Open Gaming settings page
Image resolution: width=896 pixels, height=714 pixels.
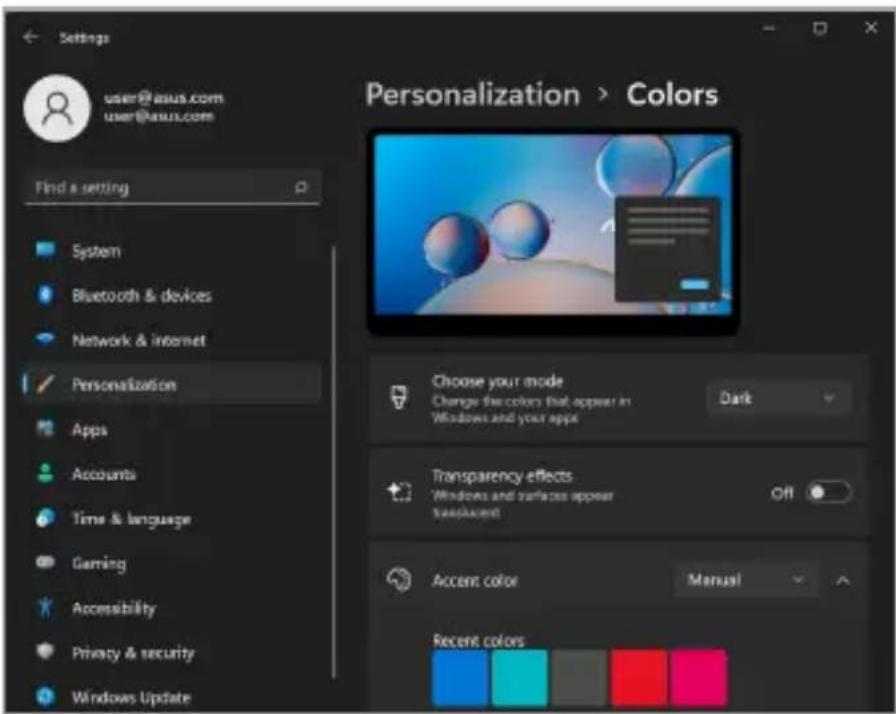(171, 563)
